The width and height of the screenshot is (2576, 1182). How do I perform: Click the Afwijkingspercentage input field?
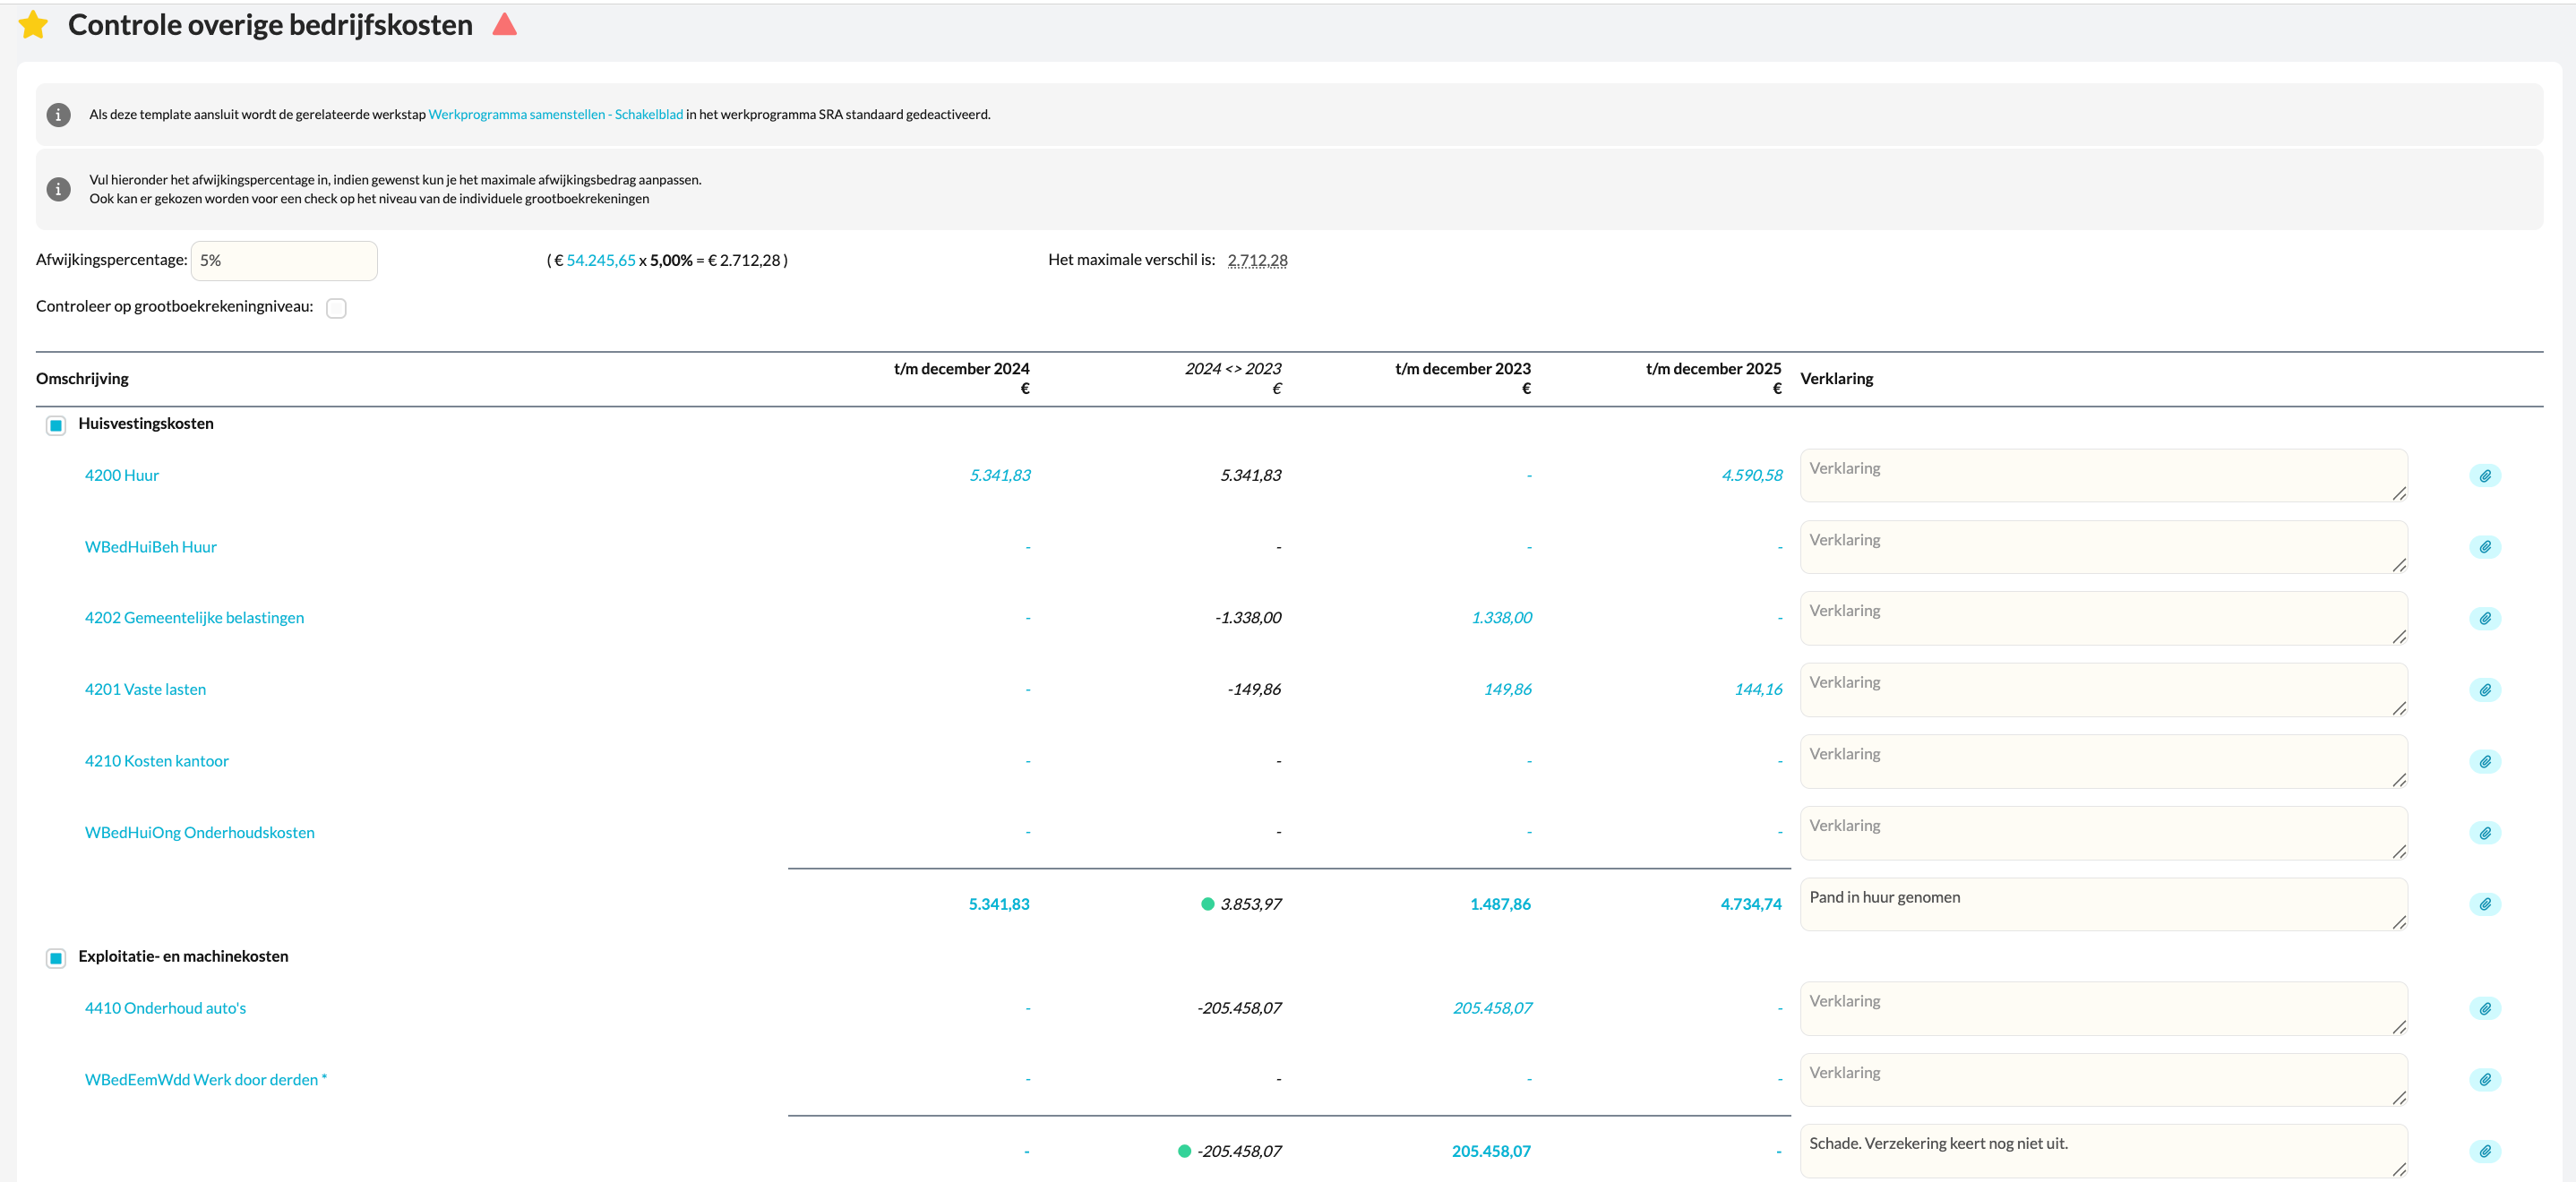(284, 261)
